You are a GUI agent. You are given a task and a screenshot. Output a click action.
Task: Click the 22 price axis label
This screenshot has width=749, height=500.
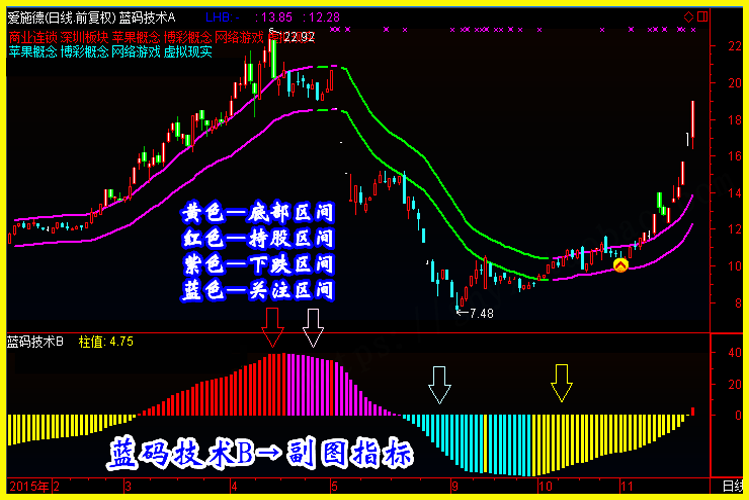735,46
